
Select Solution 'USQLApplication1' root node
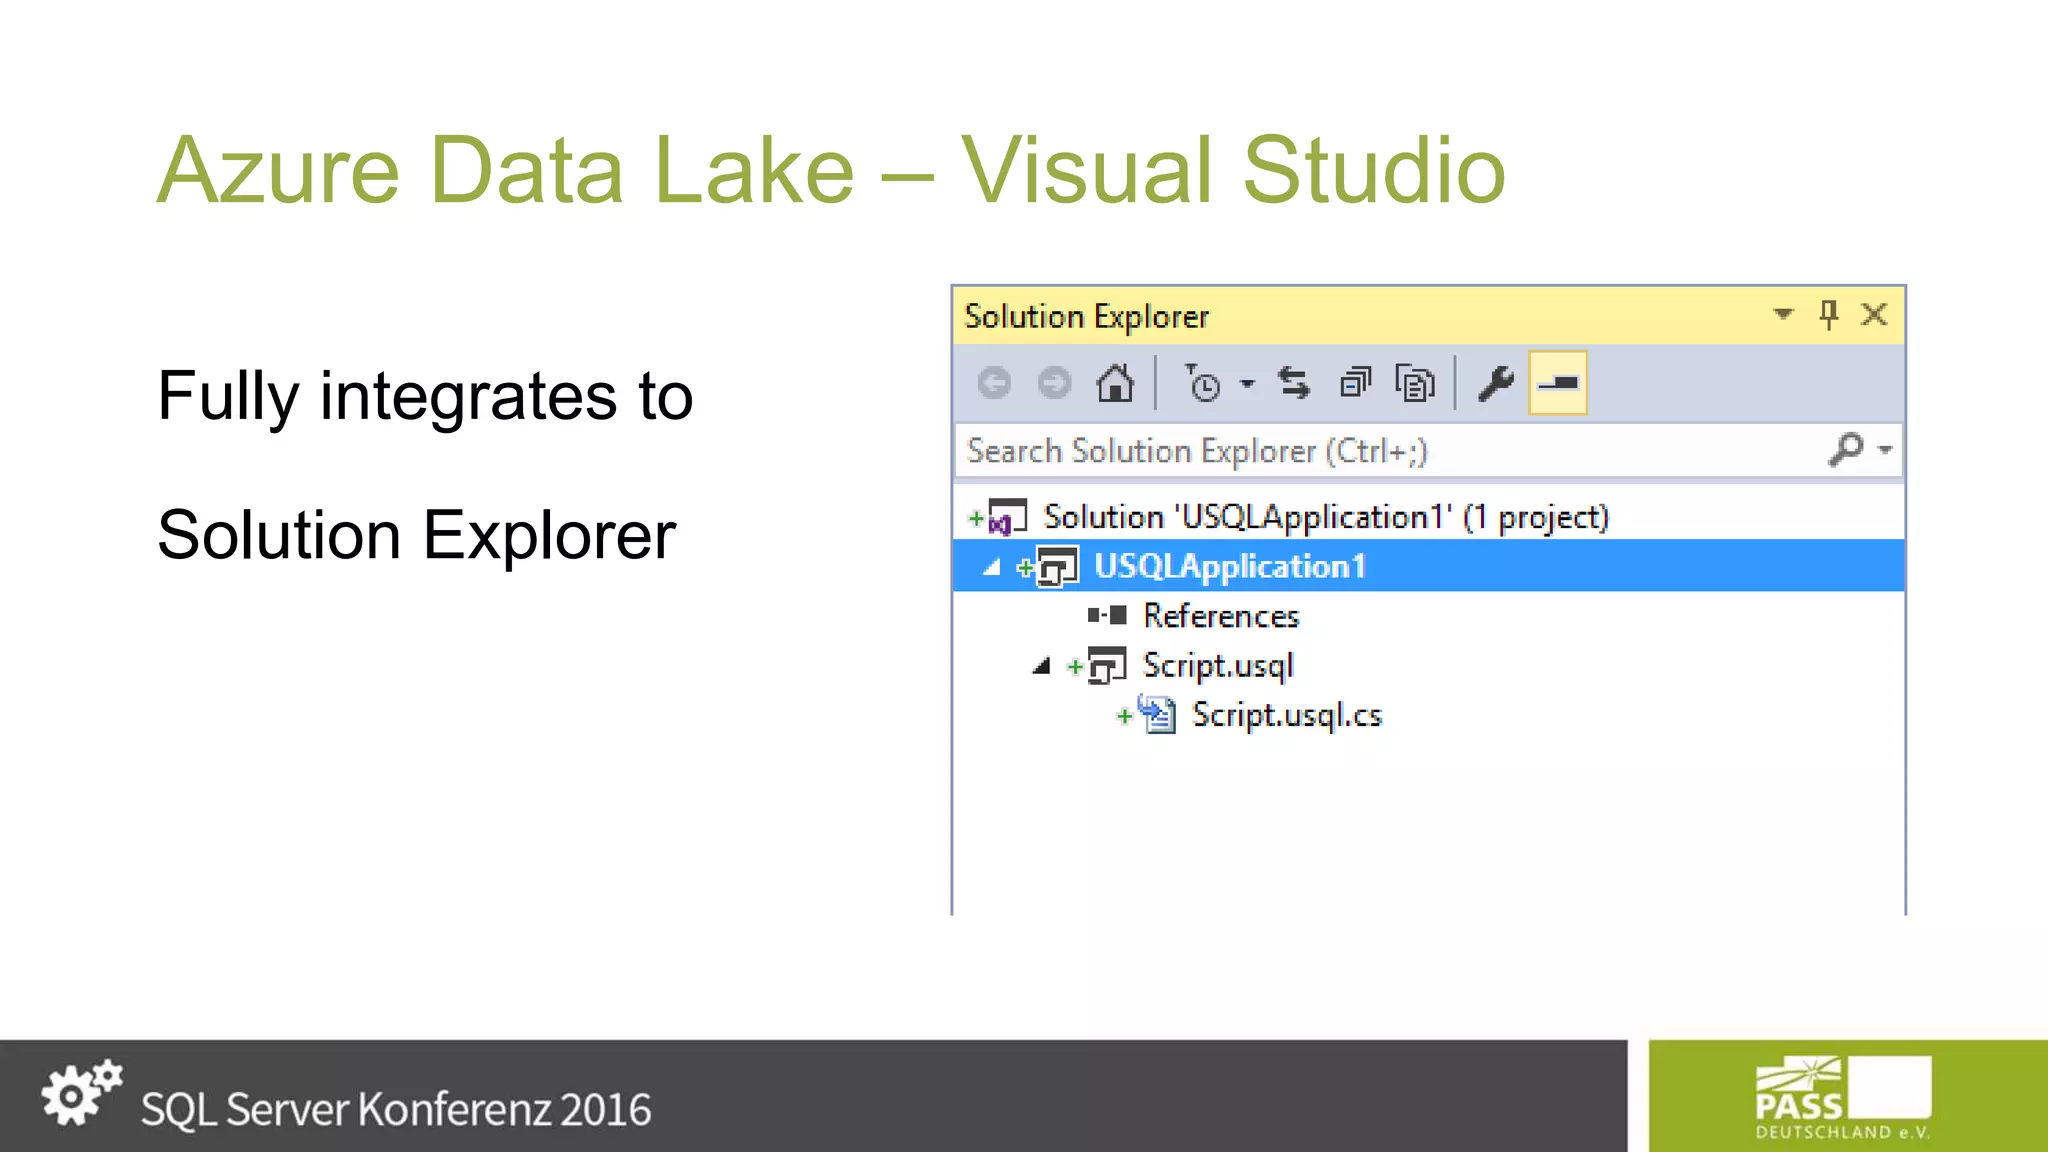click(1326, 517)
